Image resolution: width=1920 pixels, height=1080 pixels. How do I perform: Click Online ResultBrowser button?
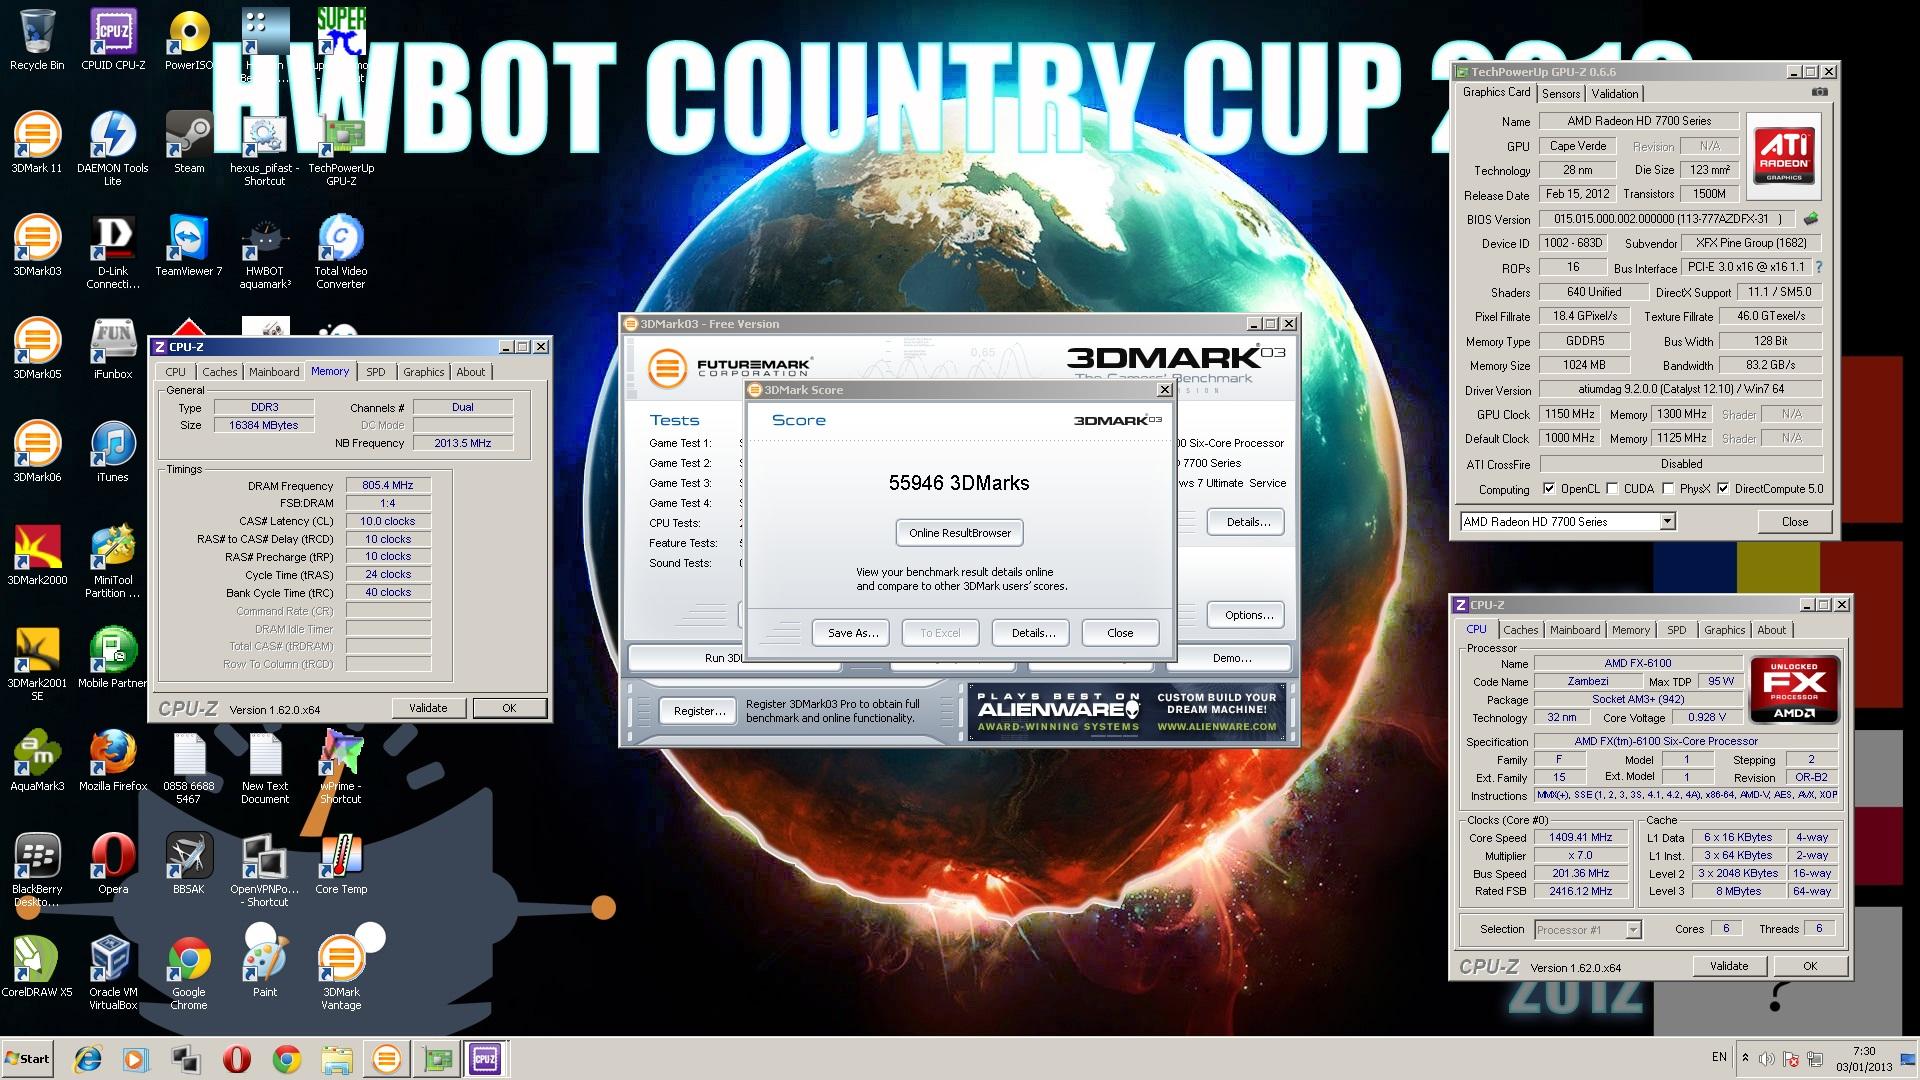(x=960, y=533)
